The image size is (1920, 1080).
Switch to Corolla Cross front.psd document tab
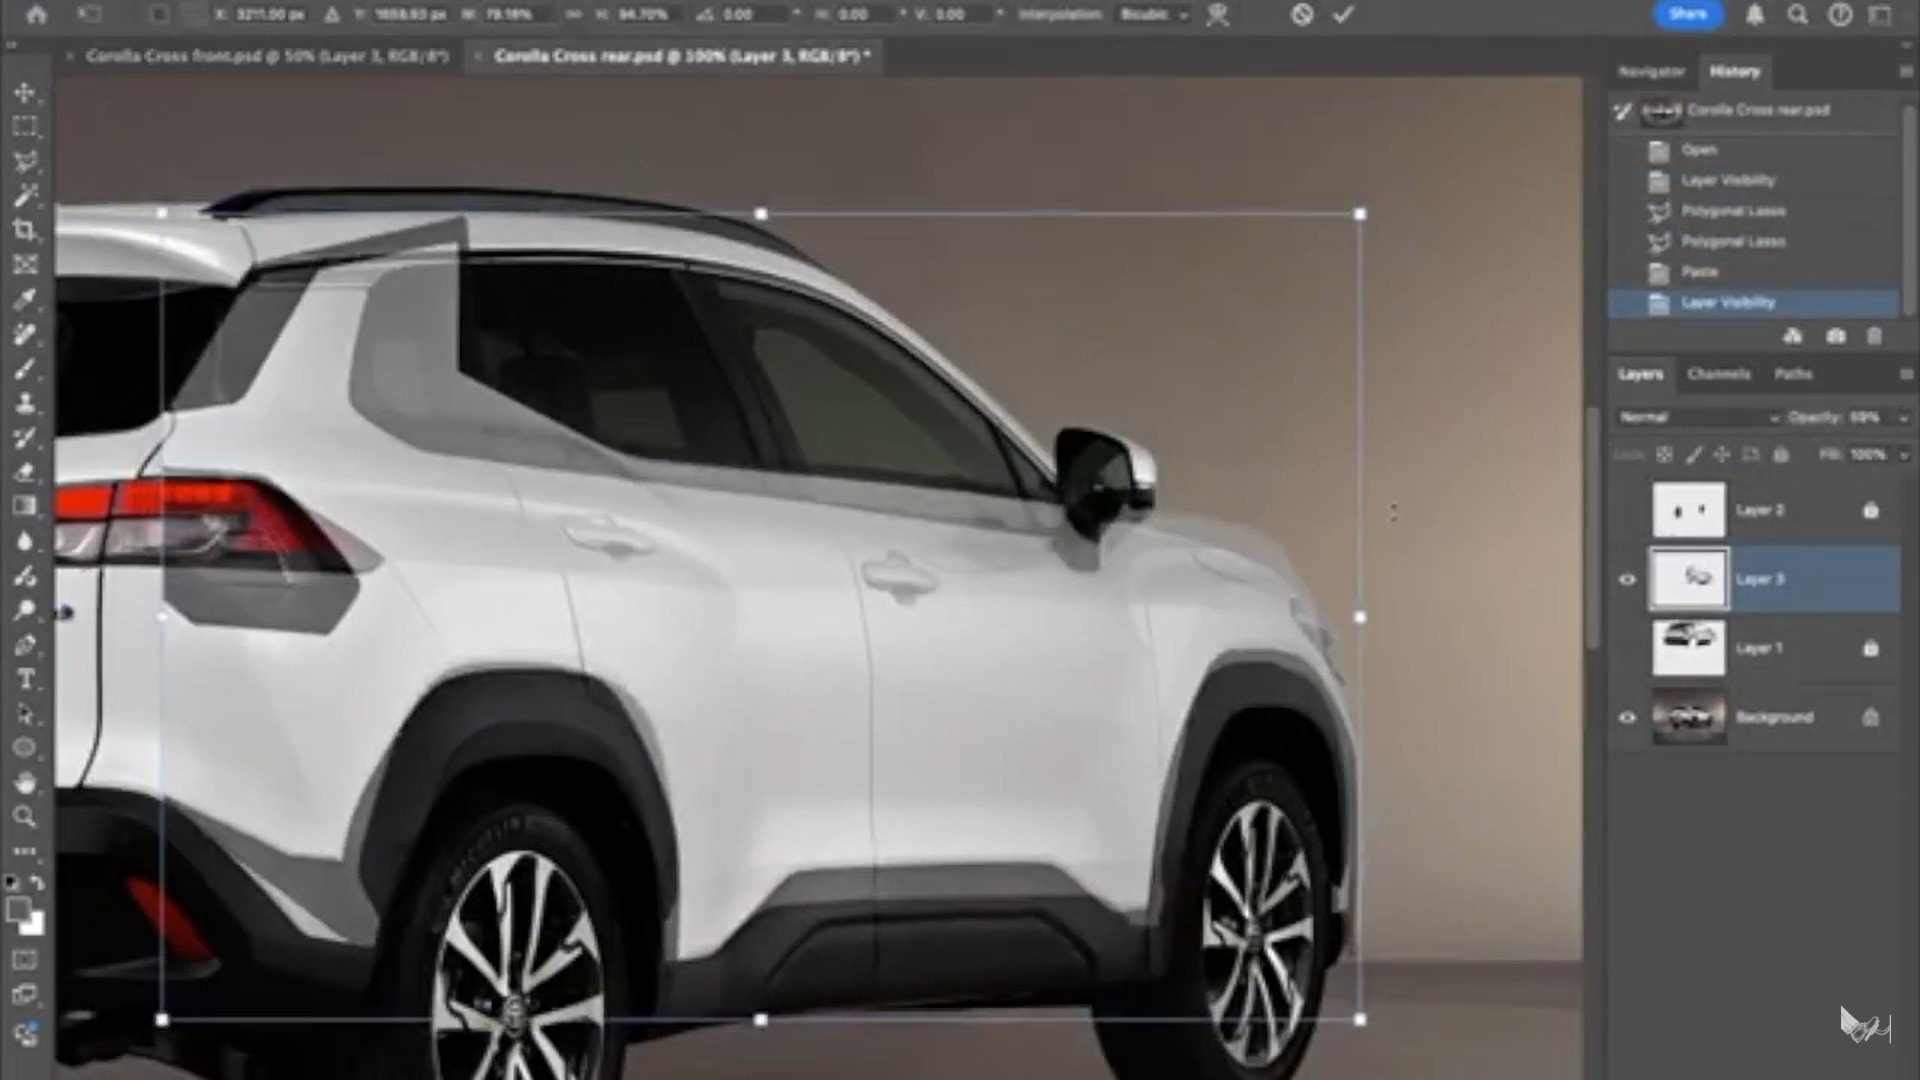tap(265, 57)
